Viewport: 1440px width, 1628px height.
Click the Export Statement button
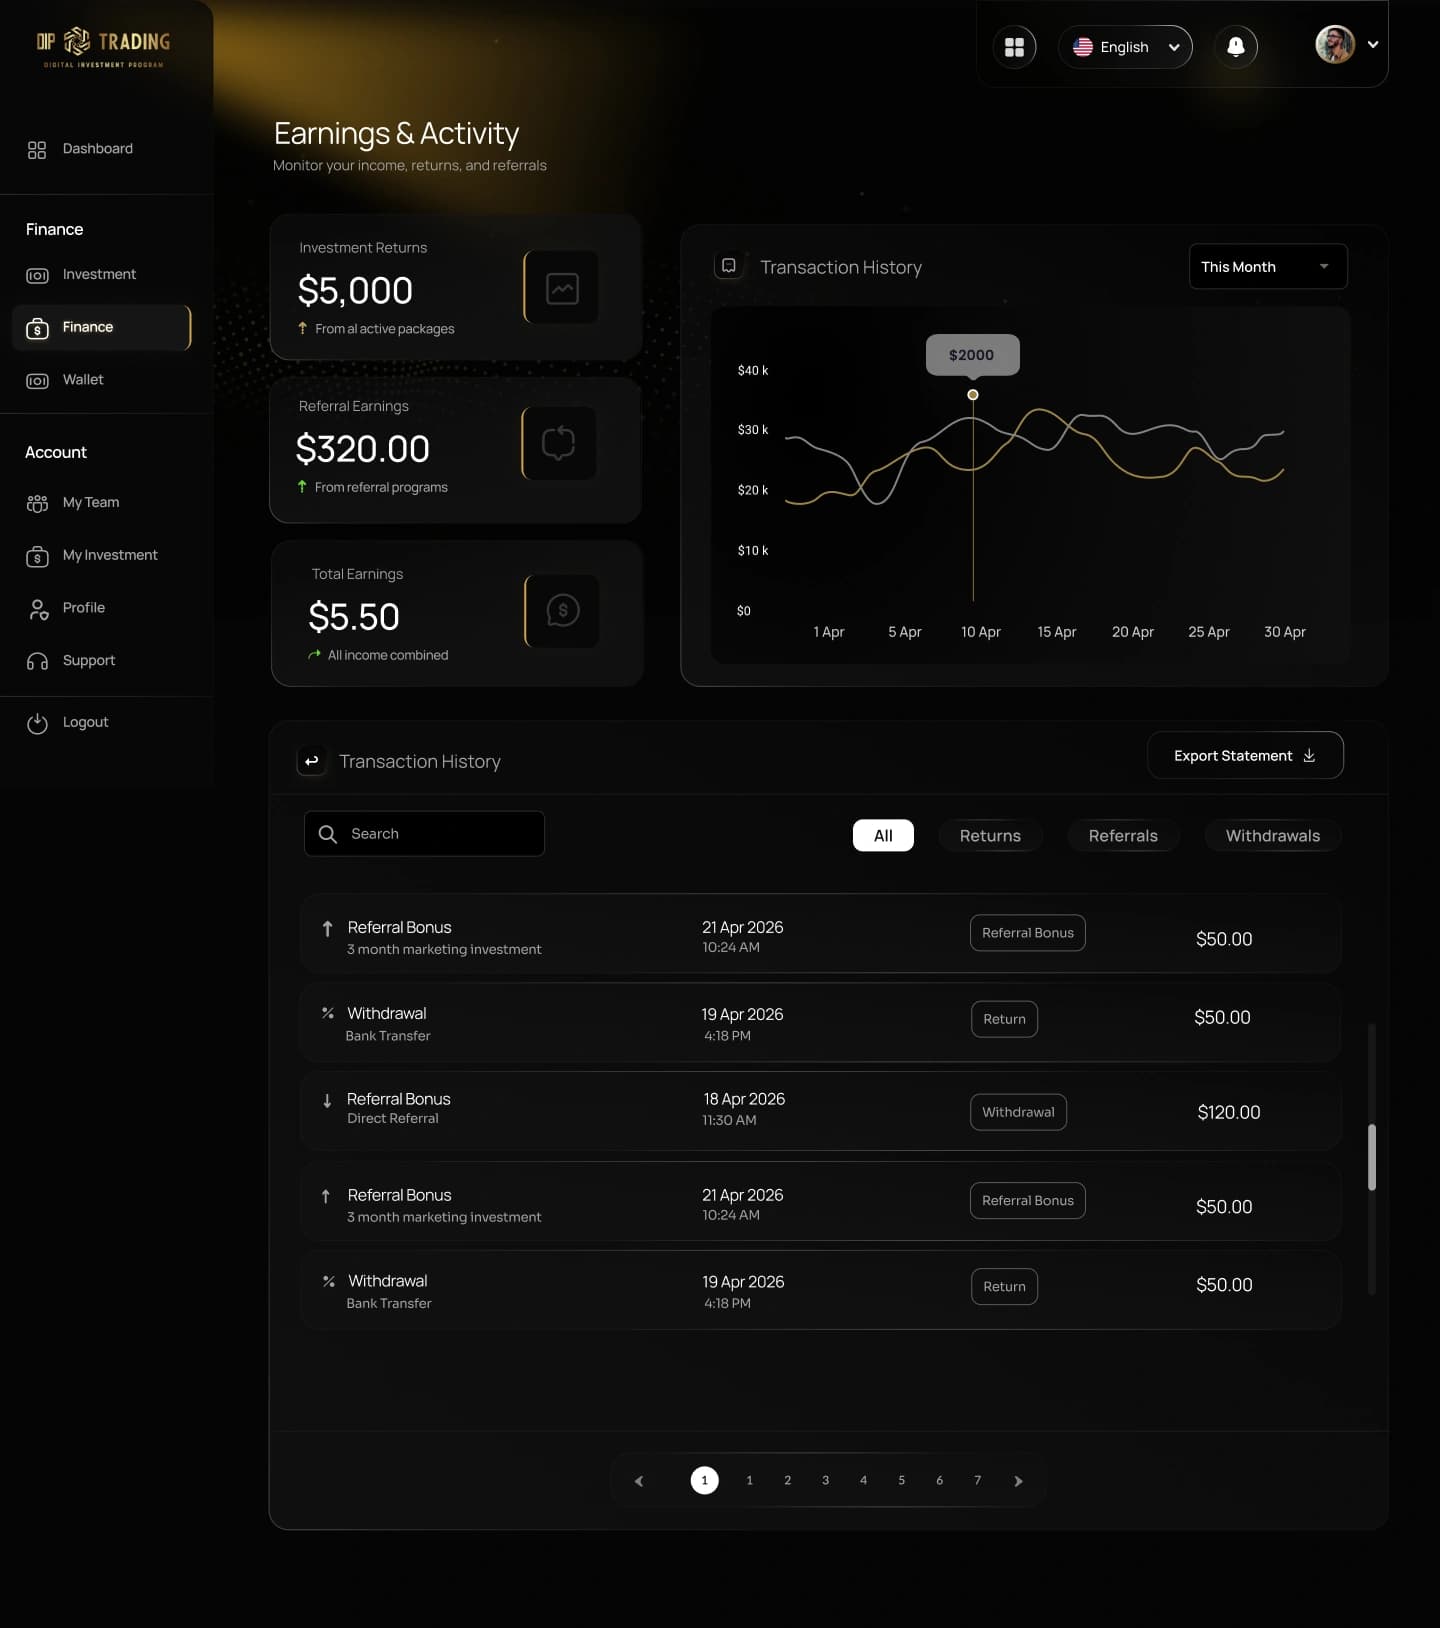coord(1245,756)
